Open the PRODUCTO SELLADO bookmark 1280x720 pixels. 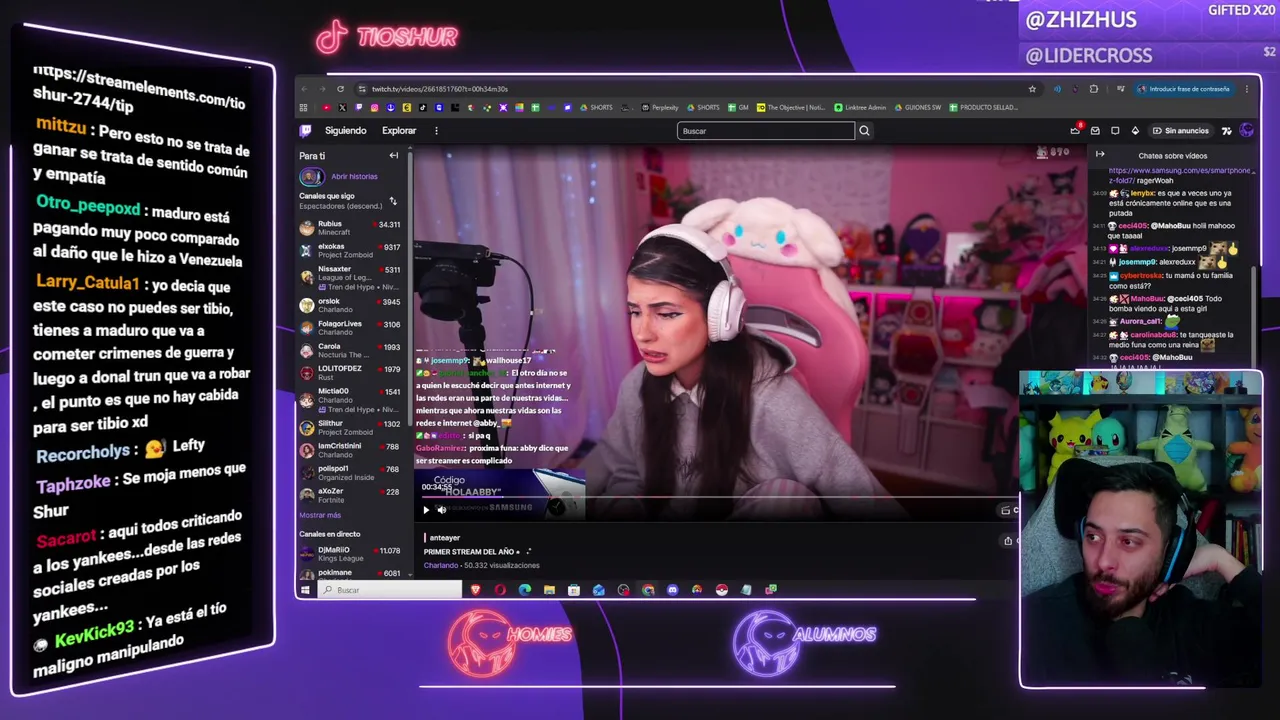pyautogui.click(x=983, y=107)
